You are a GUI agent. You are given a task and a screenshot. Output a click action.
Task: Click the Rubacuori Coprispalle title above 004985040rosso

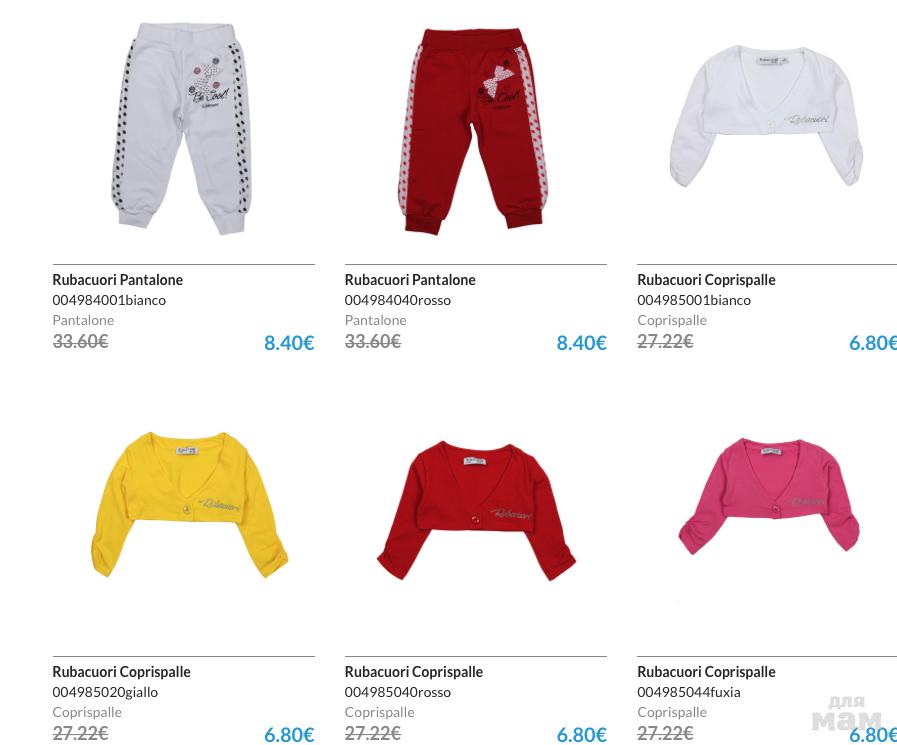[414, 672]
